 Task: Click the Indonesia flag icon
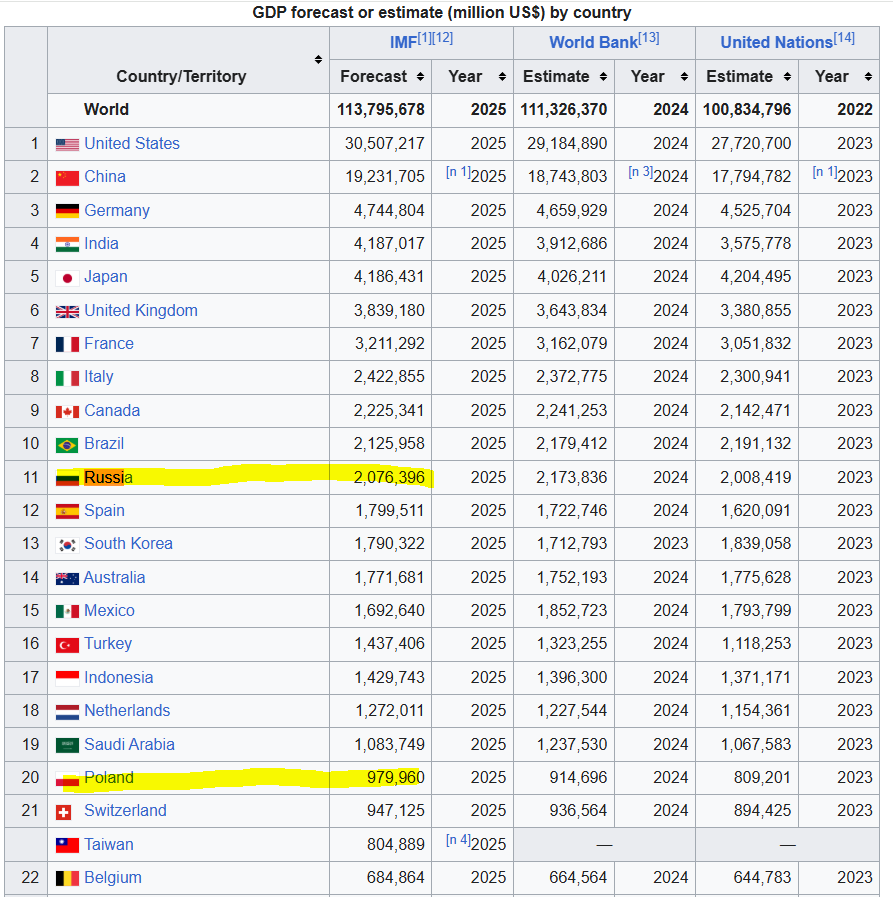tap(67, 678)
